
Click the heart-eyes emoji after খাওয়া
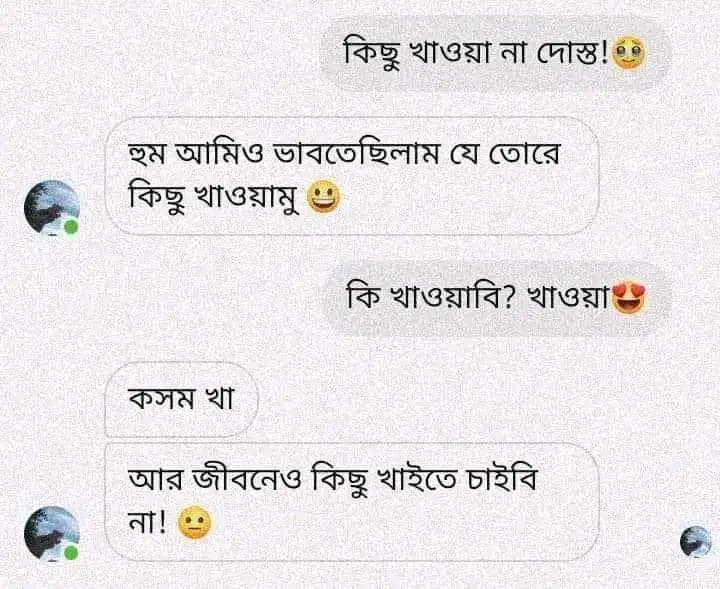[x=629, y=299]
